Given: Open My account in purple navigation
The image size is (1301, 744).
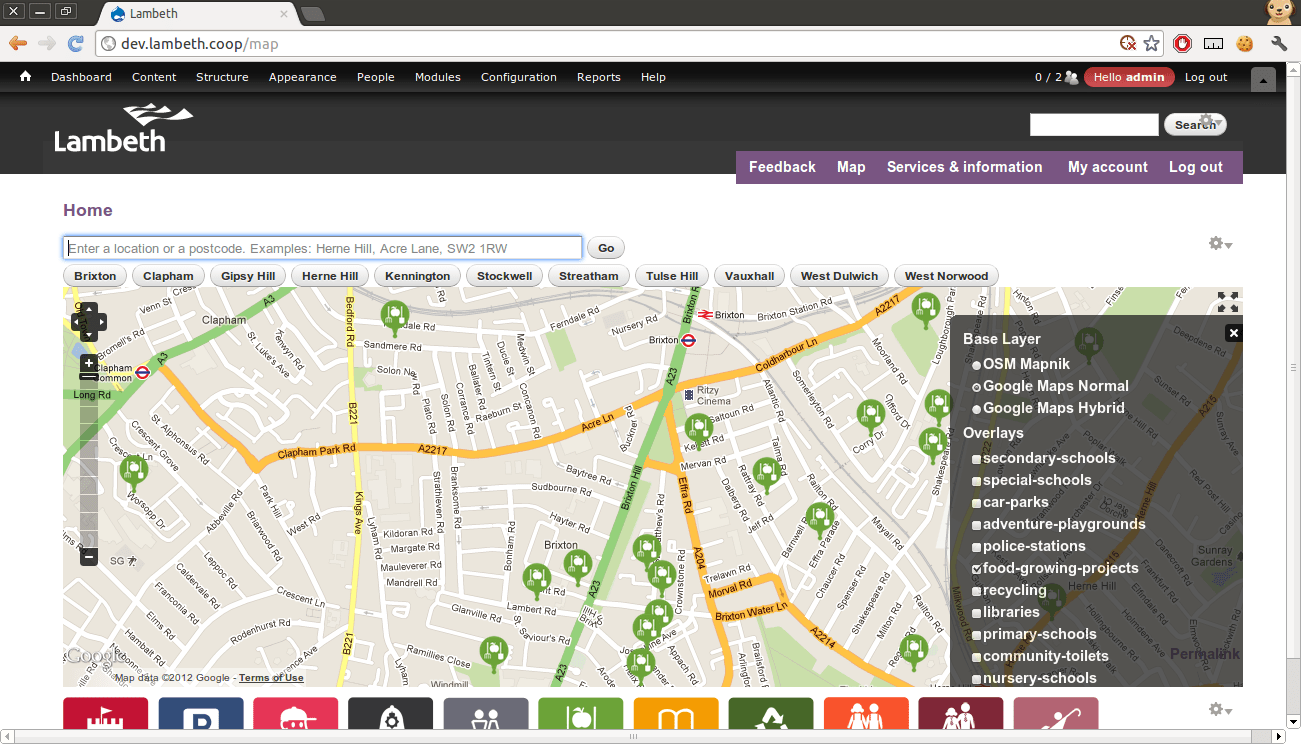Looking at the screenshot, I should [1108, 167].
